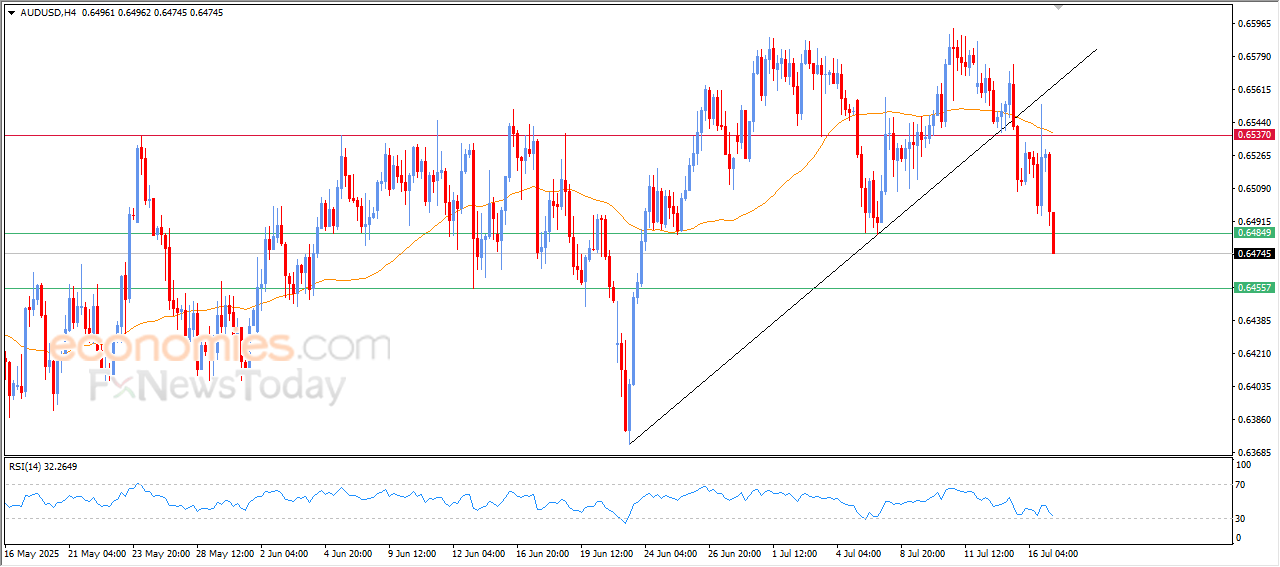Image resolution: width=1280 pixels, height=567 pixels.
Task: Click the RSI(14) 32.2649 indicator label
Action: tap(44, 466)
